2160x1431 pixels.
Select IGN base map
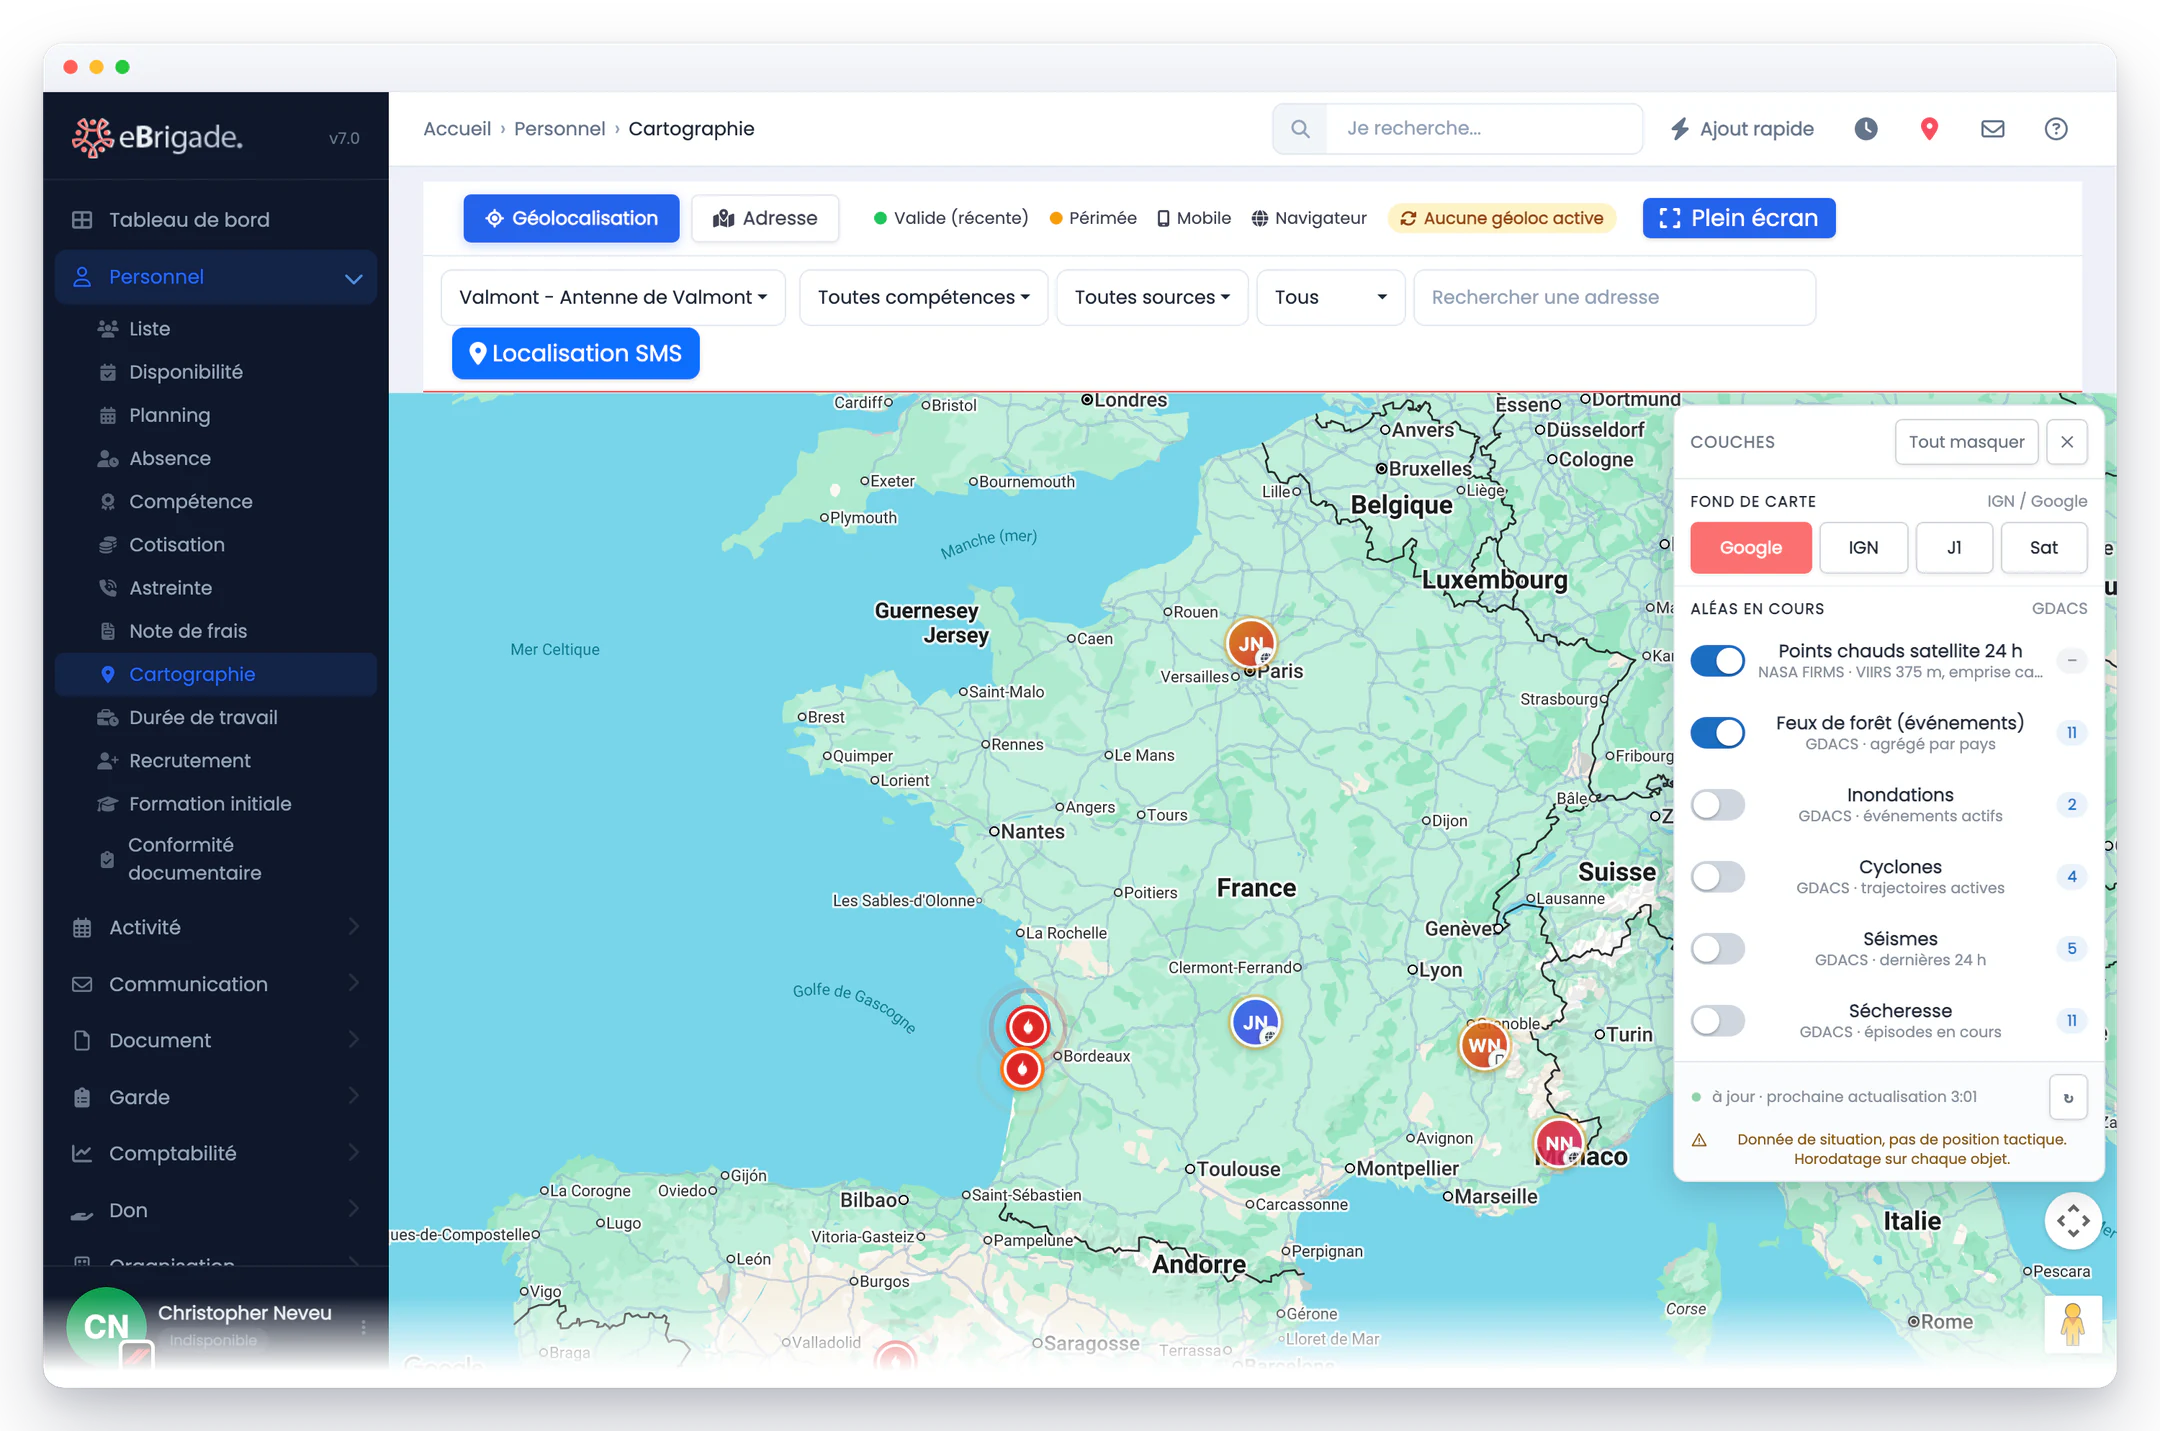coord(1863,548)
